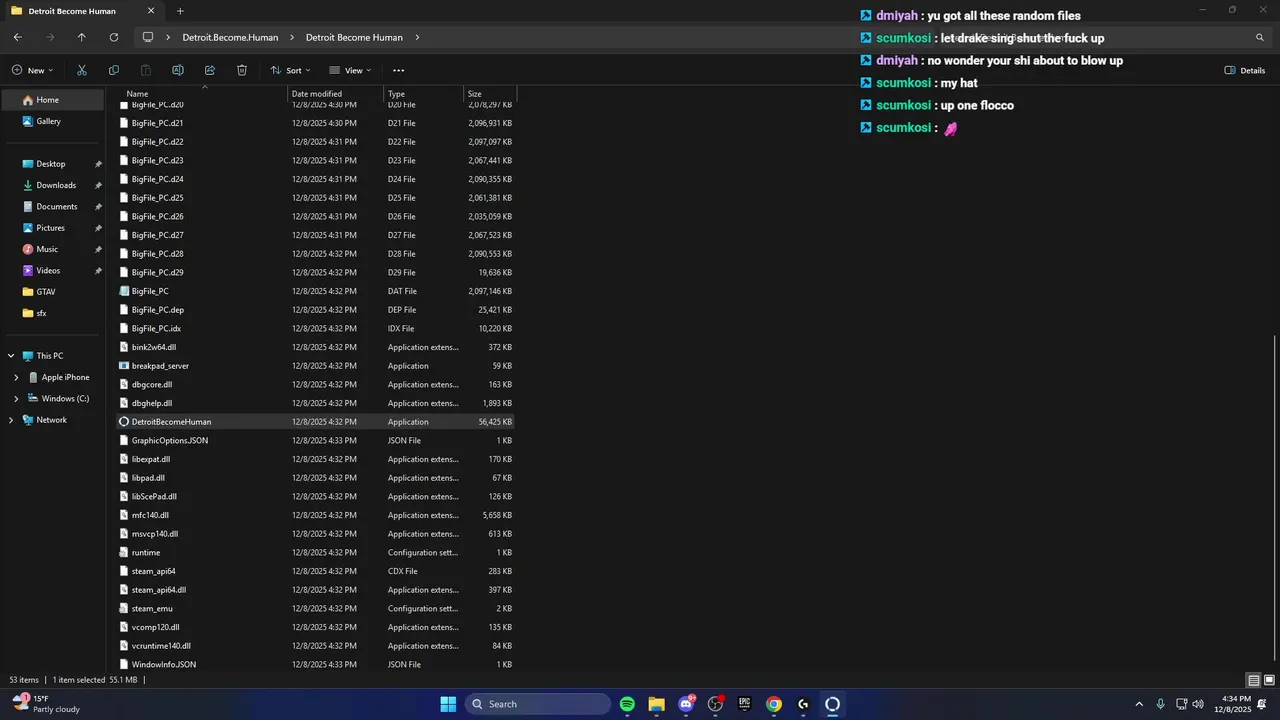
Task: Open the volume tray icon
Action: pos(1198,704)
